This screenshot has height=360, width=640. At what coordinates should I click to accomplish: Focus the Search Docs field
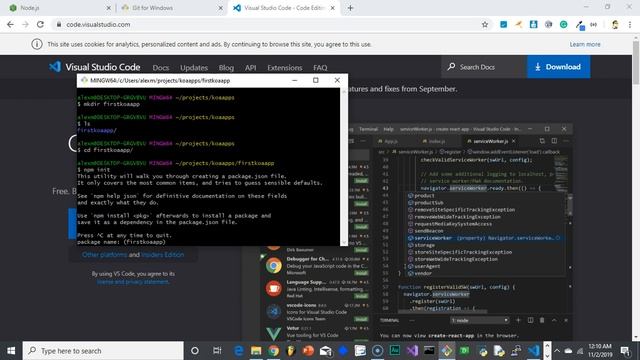484,67
